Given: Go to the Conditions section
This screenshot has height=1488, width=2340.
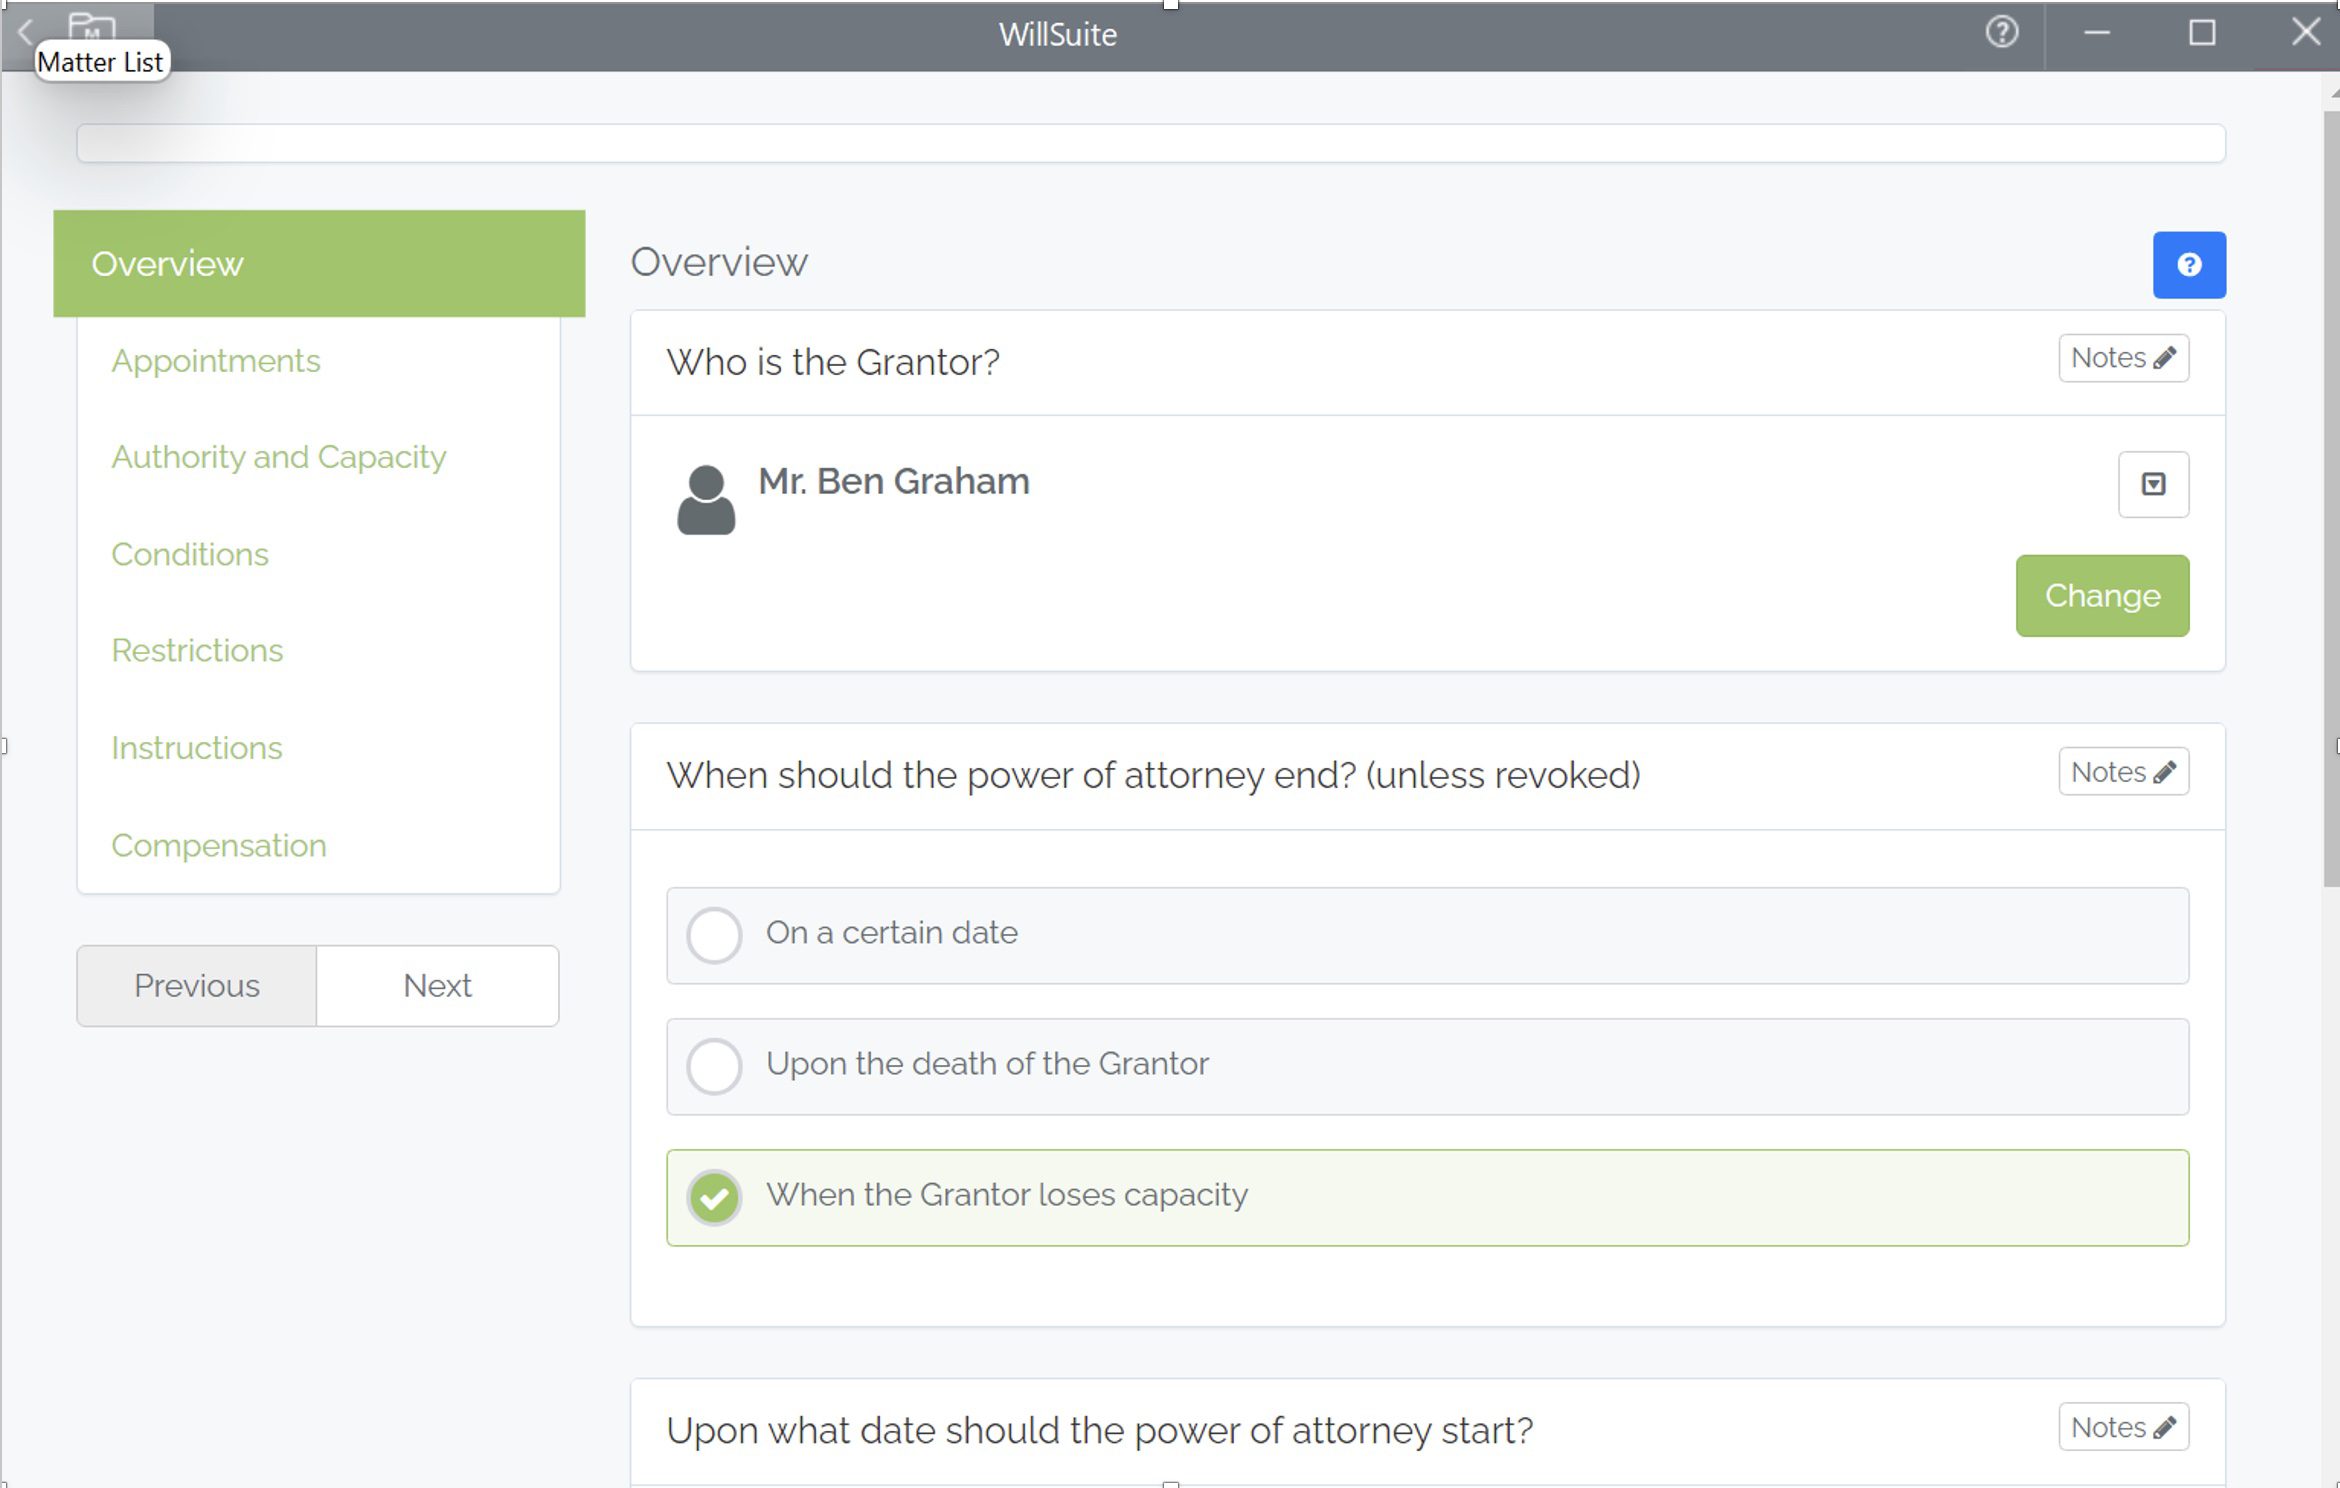Looking at the screenshot, I should [x=190, y=553].
